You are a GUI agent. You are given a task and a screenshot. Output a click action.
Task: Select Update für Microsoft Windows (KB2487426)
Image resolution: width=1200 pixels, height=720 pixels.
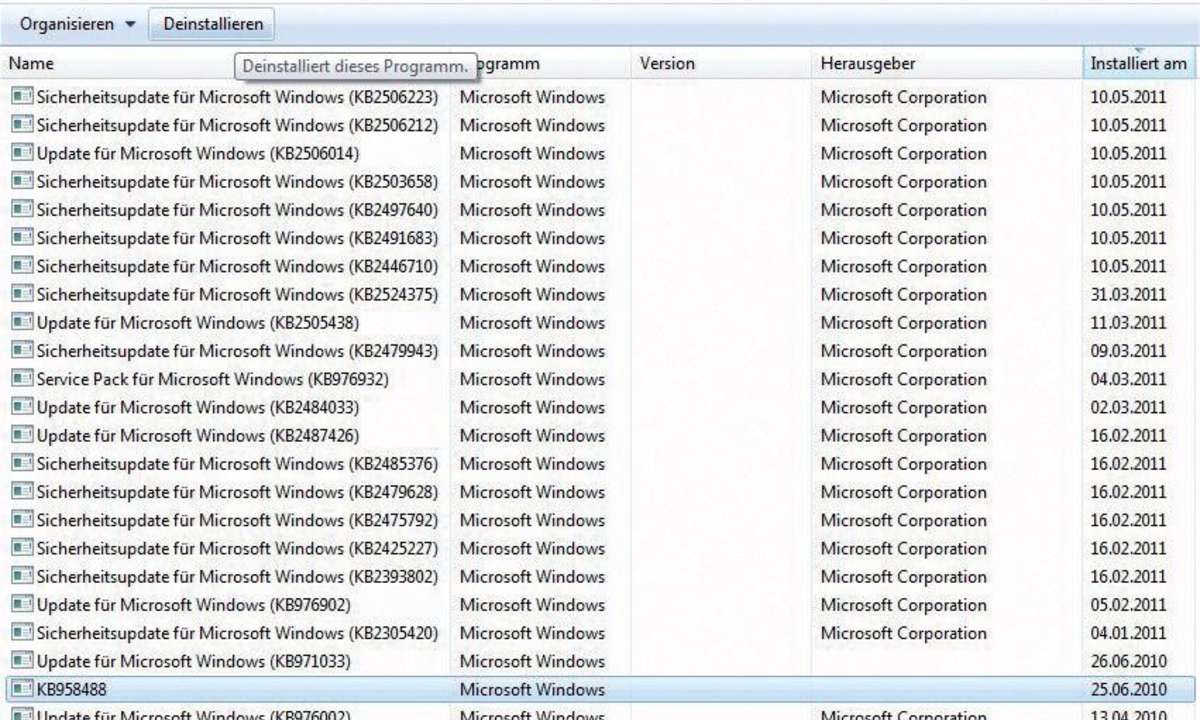(x=198, y=435)
